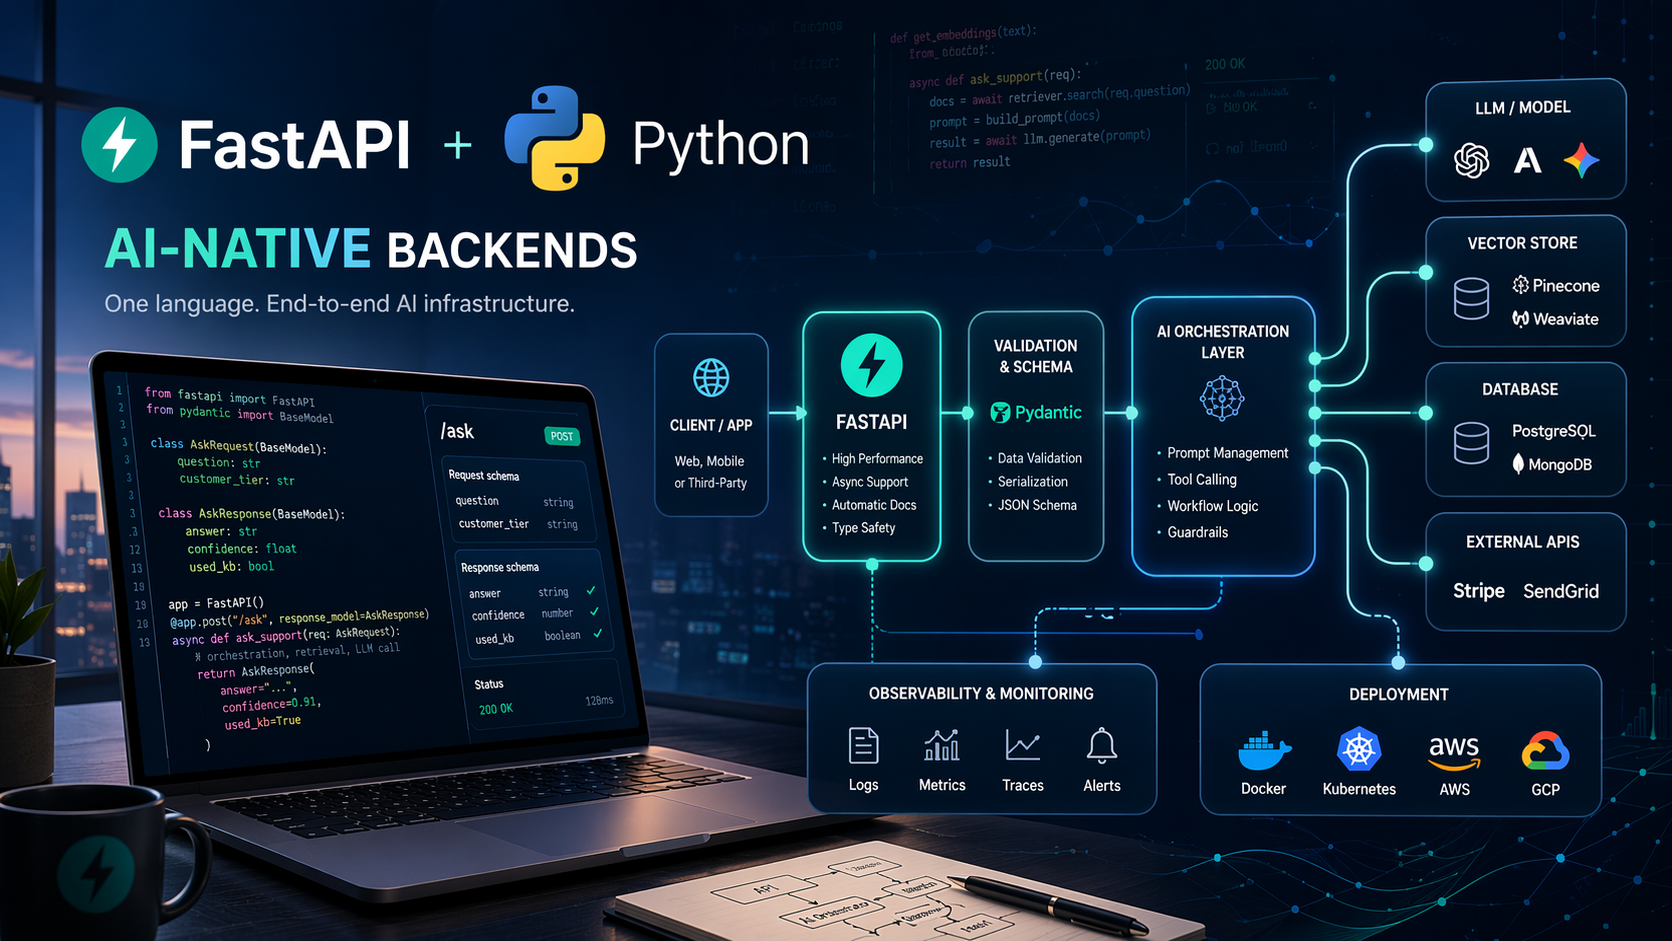
Task: Click the Pinecone logo icon
Action: 1520,285
